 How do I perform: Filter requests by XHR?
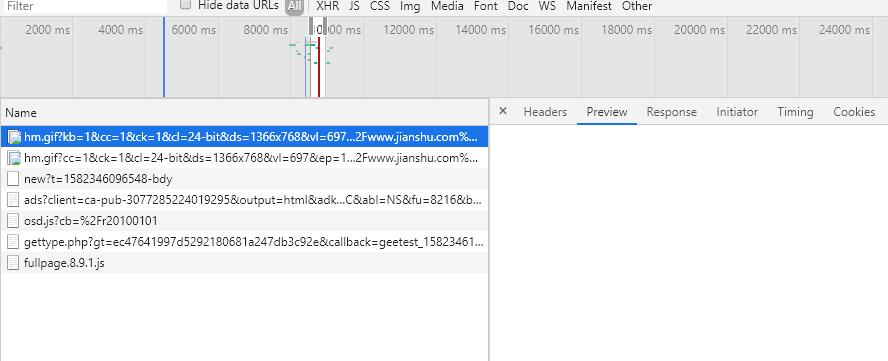pos(327,6)
